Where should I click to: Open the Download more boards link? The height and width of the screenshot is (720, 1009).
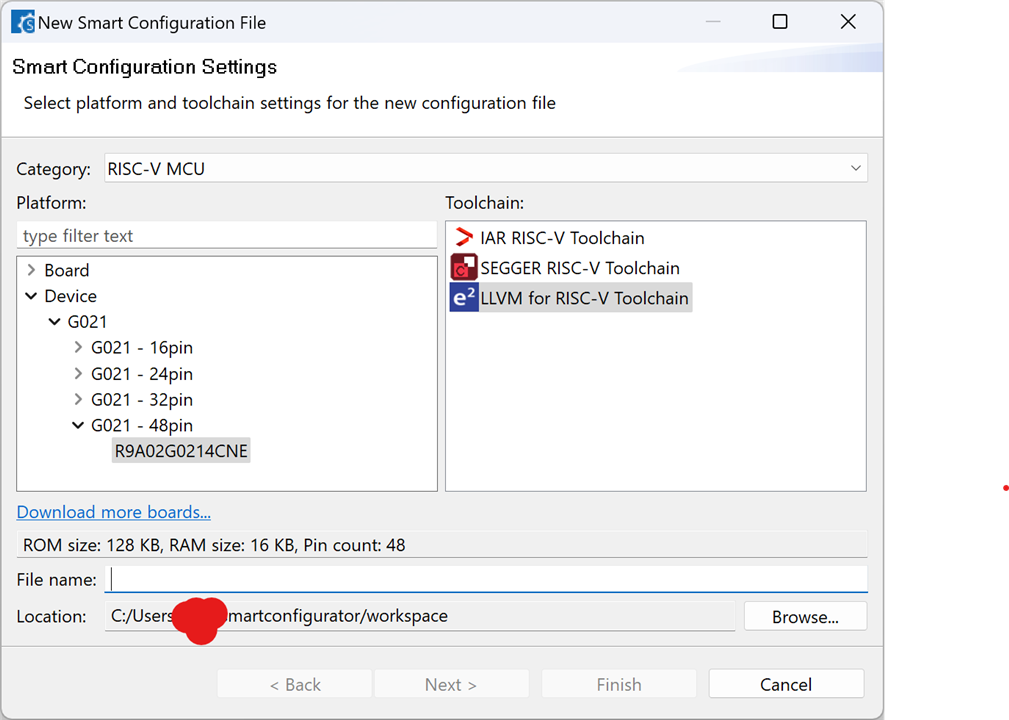pyautogui.click(x=113, y=513)
